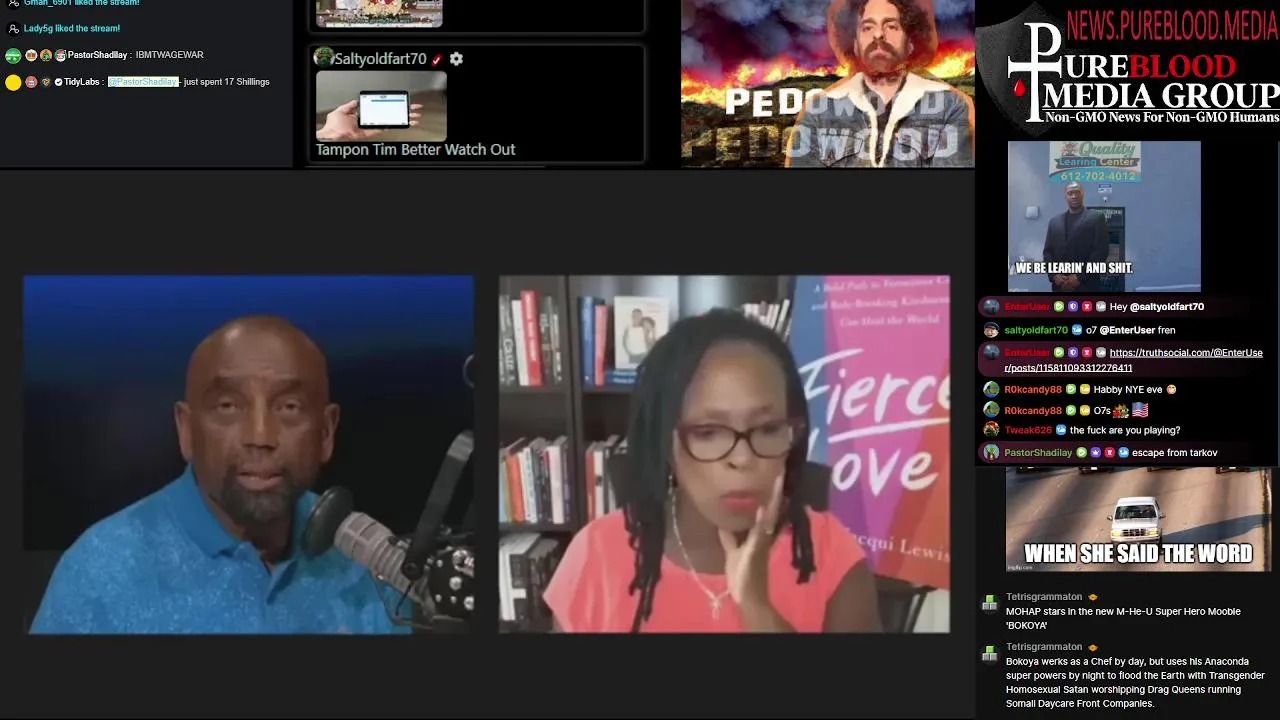
Task: Open the 'Tampon Tim Better Watch Out' thumbnail
Action: tap(381, 105)
